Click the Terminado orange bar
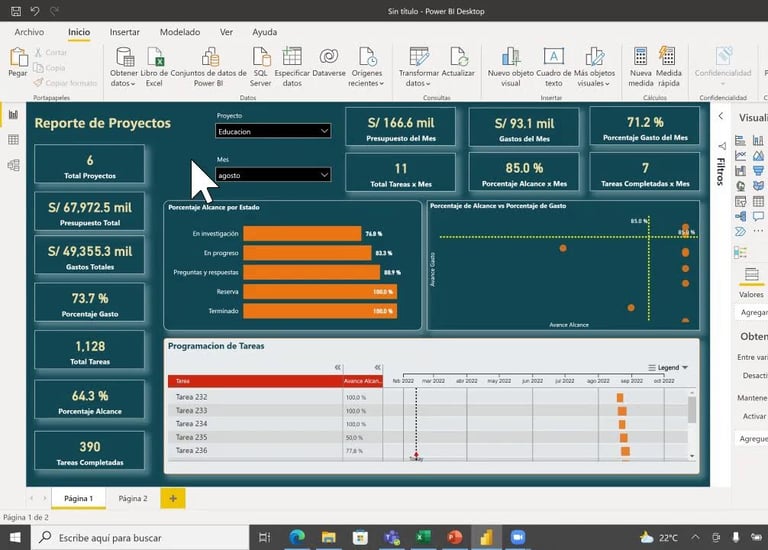The width and height of the screenshot is (768, 550). click(x=320, y=311)
